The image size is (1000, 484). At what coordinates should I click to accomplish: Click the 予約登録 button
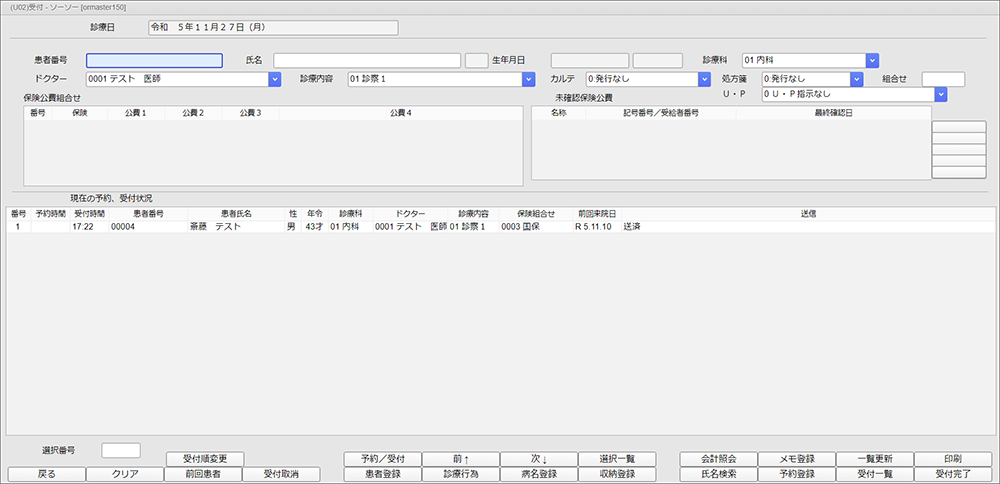coord(797,474)
